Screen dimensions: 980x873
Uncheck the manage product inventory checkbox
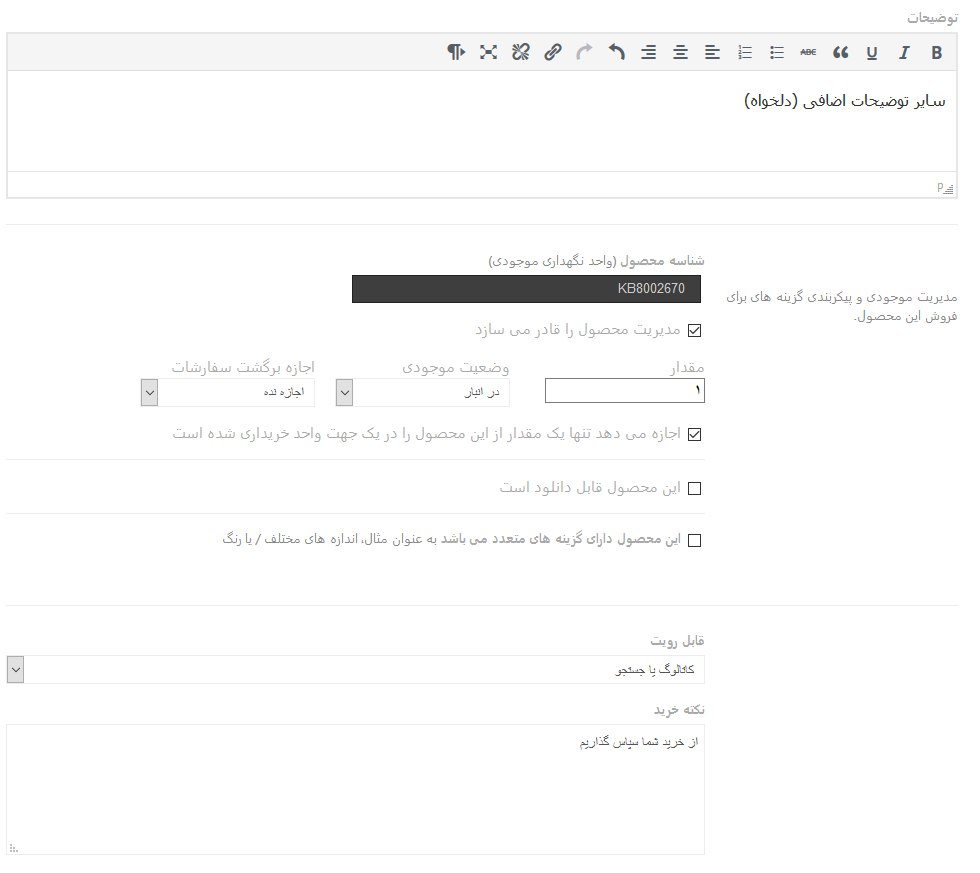(694, 331)
